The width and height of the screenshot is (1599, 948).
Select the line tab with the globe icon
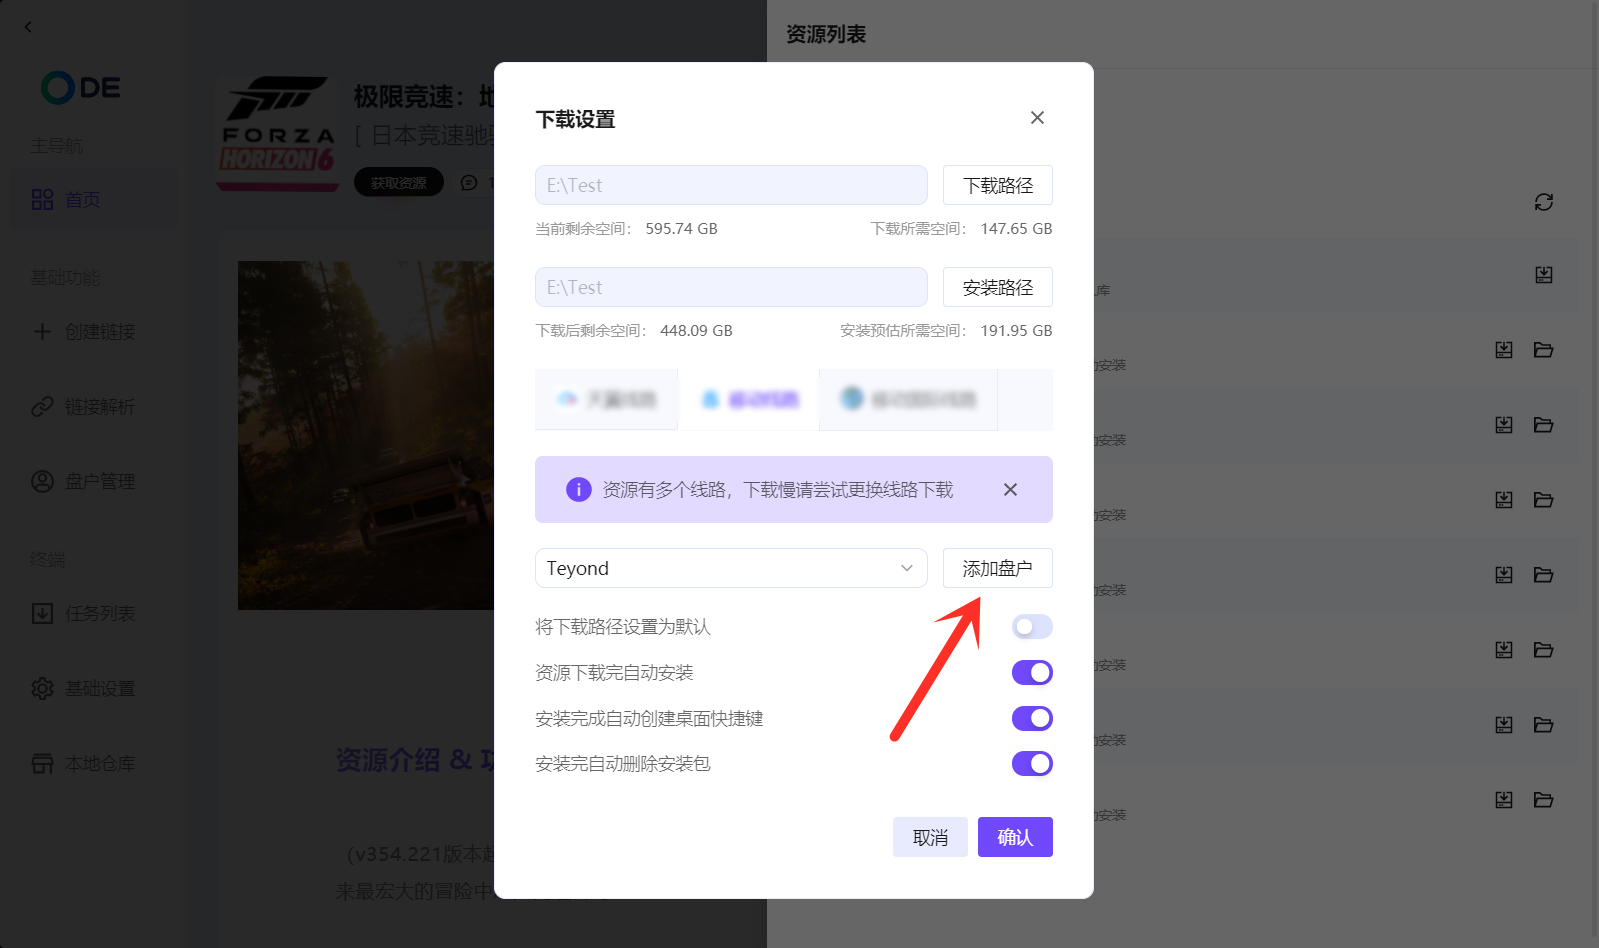tap(908, 399)
